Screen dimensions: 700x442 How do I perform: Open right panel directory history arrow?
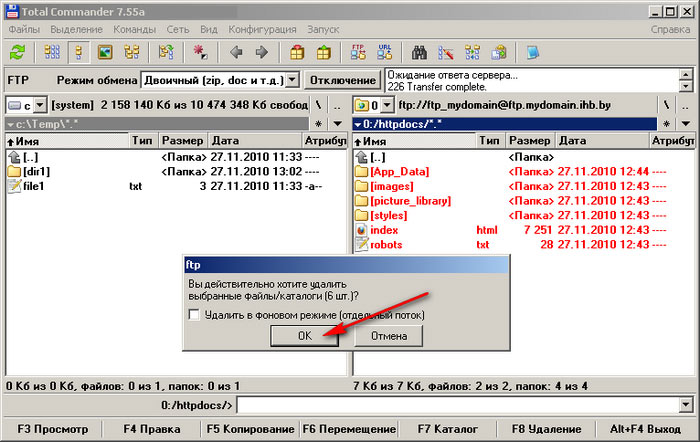686,124
